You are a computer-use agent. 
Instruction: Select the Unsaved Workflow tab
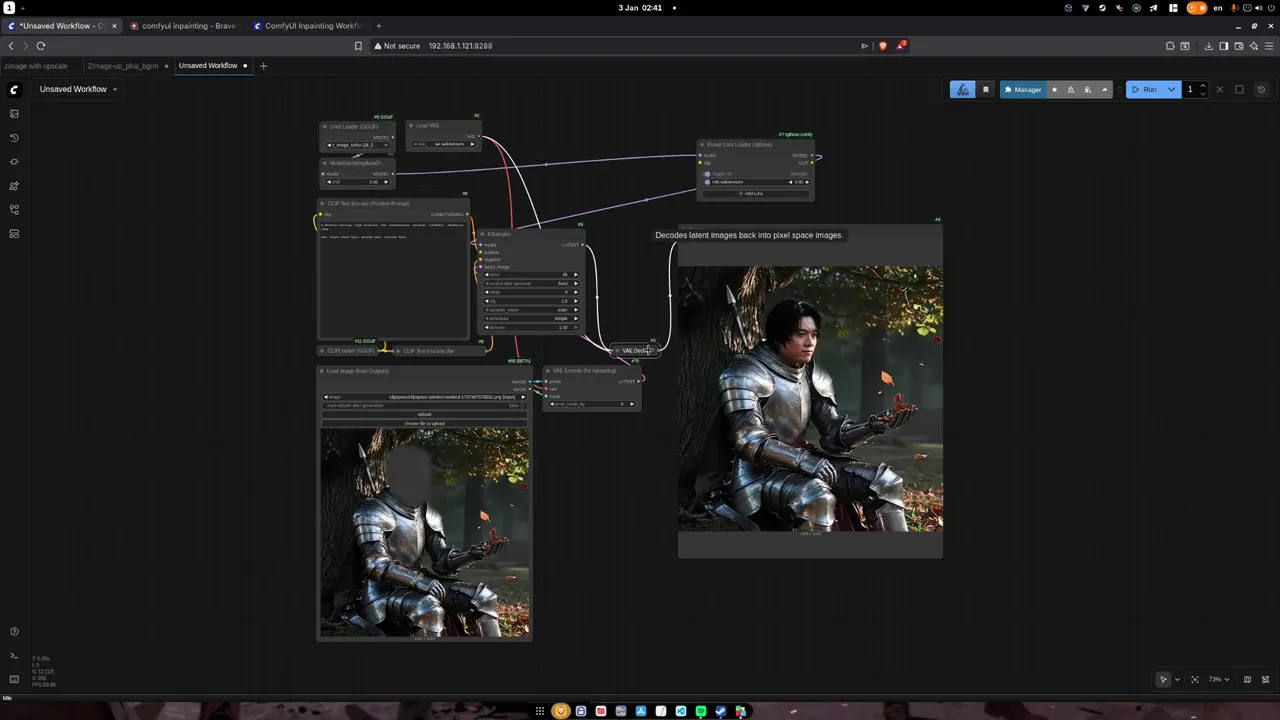coord(208,66)
